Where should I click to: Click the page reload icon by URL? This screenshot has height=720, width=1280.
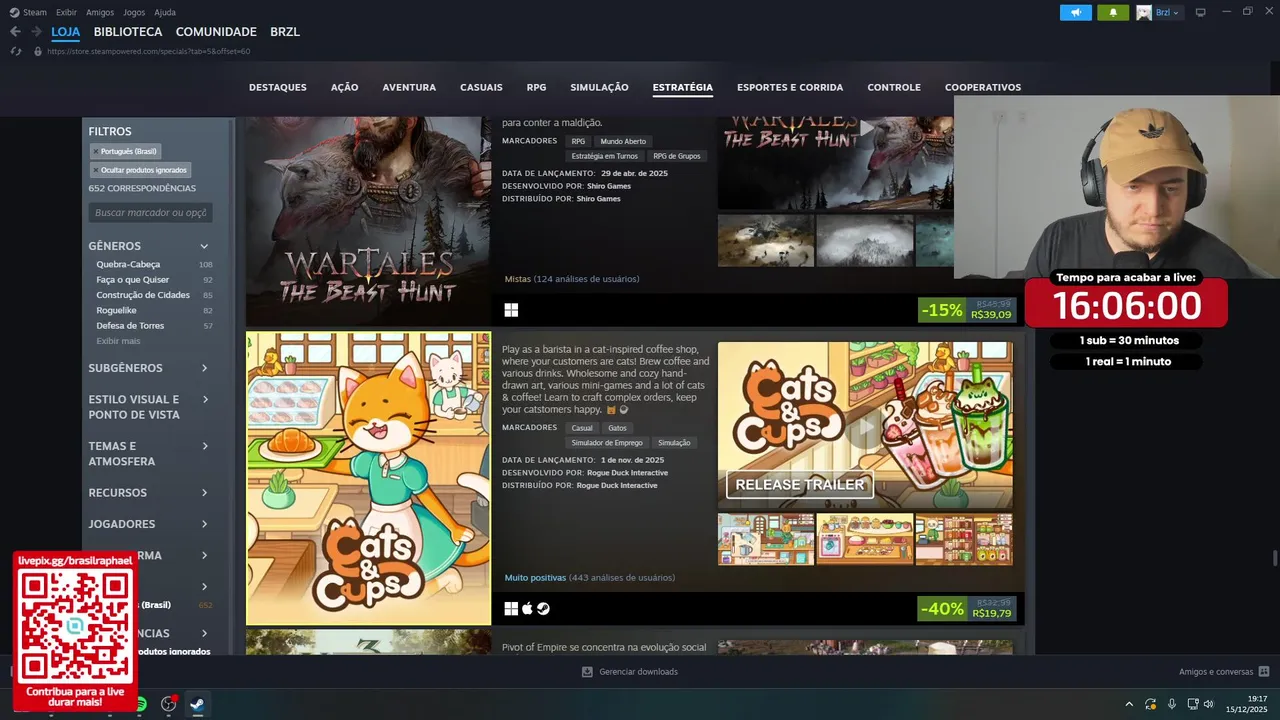pyautogui.click(x=16, y=51)
